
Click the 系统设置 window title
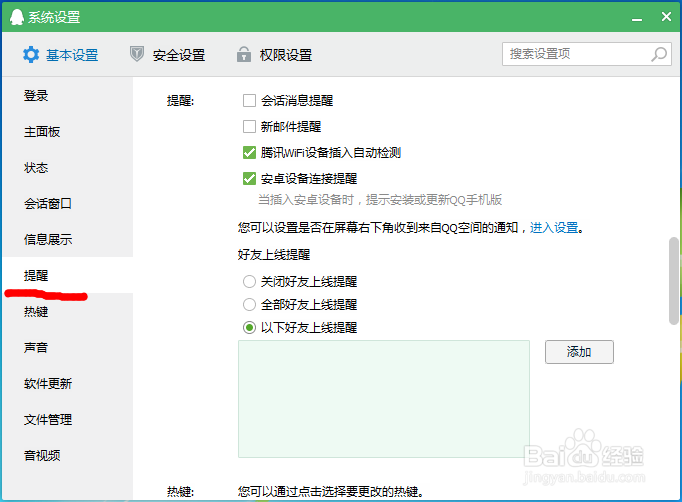pyautogui.click(x=54, y=17)
